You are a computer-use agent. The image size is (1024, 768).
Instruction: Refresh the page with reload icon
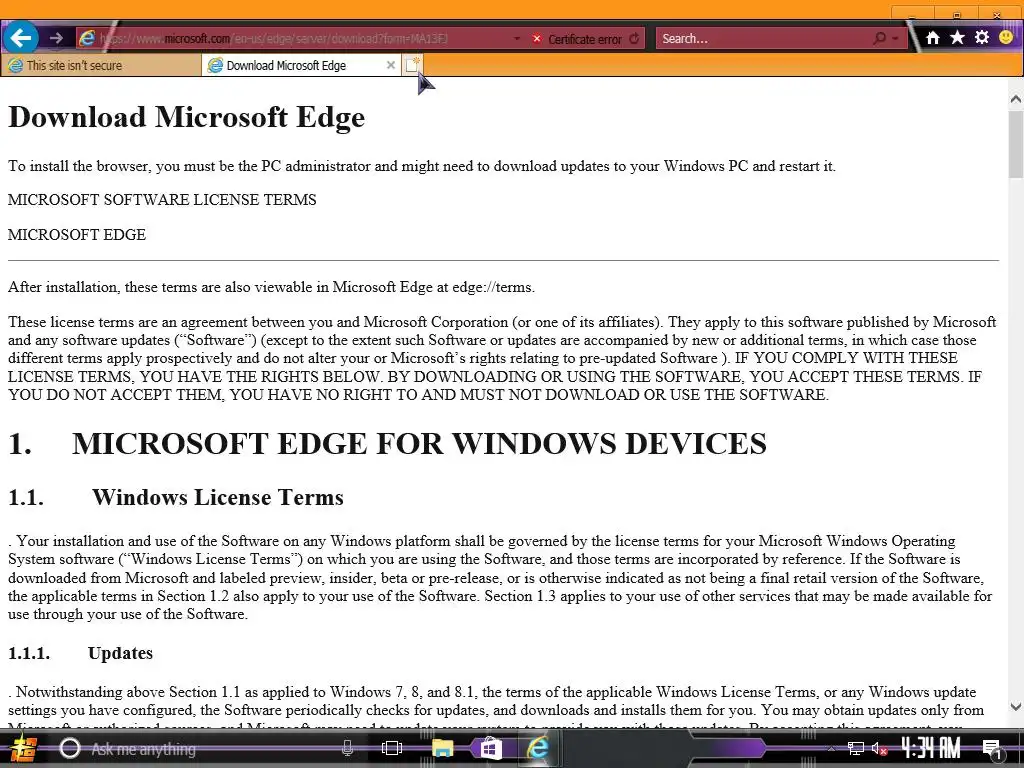coord(634,39)
